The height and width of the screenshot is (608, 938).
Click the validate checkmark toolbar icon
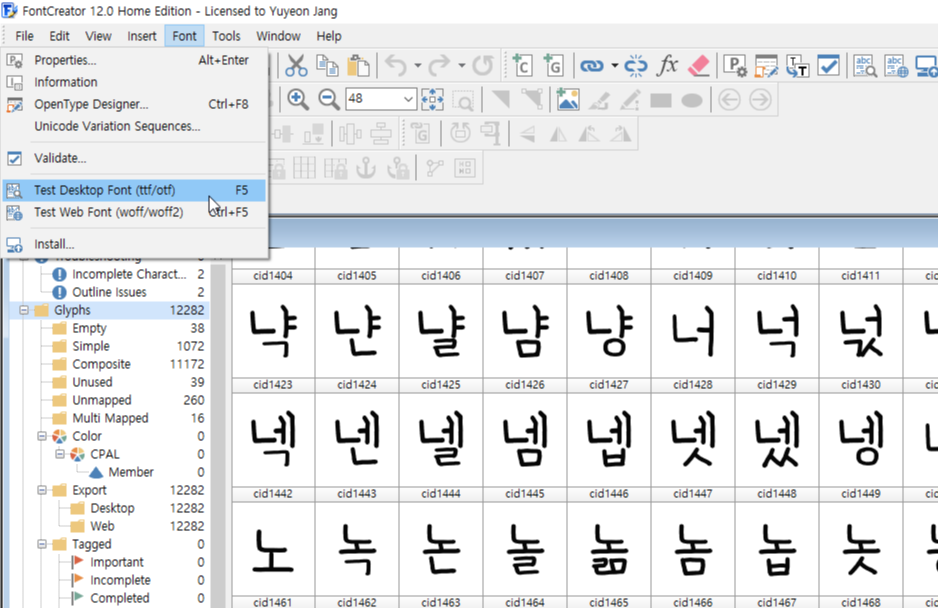(829, 66)
